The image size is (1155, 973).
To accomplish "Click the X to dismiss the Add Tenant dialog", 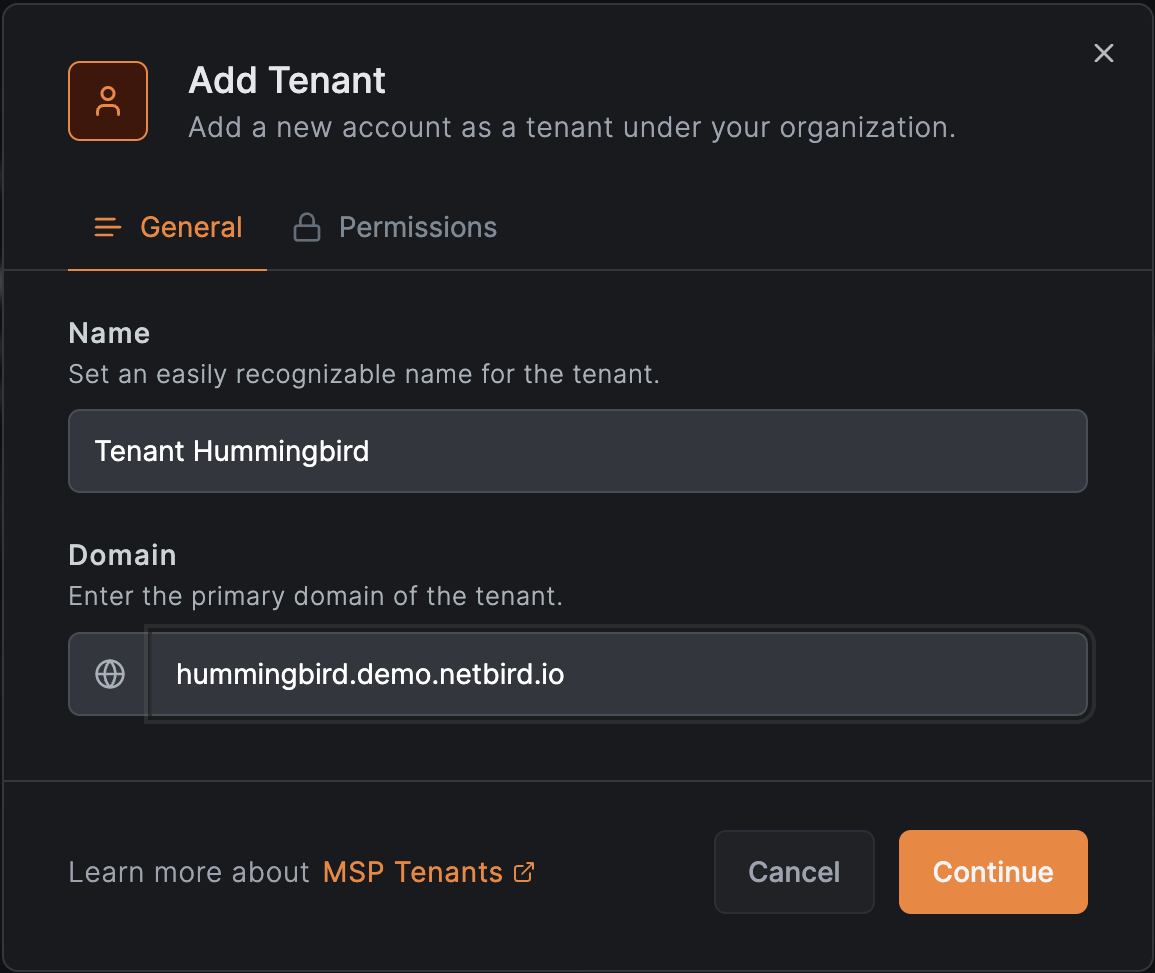I will [x=1103, y=53].
